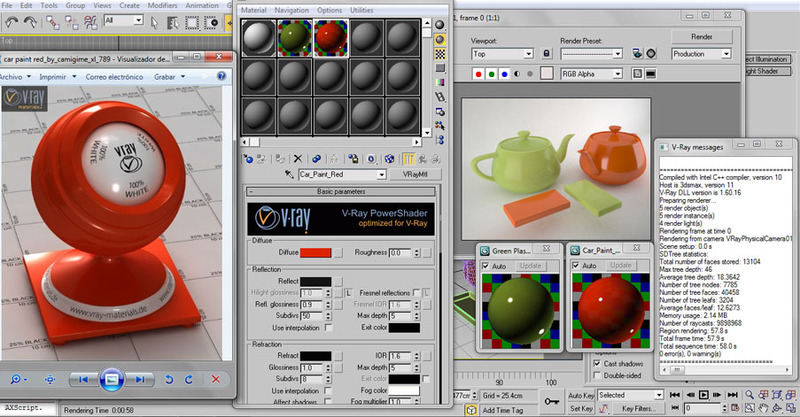Open Material menu in Material Editor
800x417 pixels.
(x=254, y=10)
